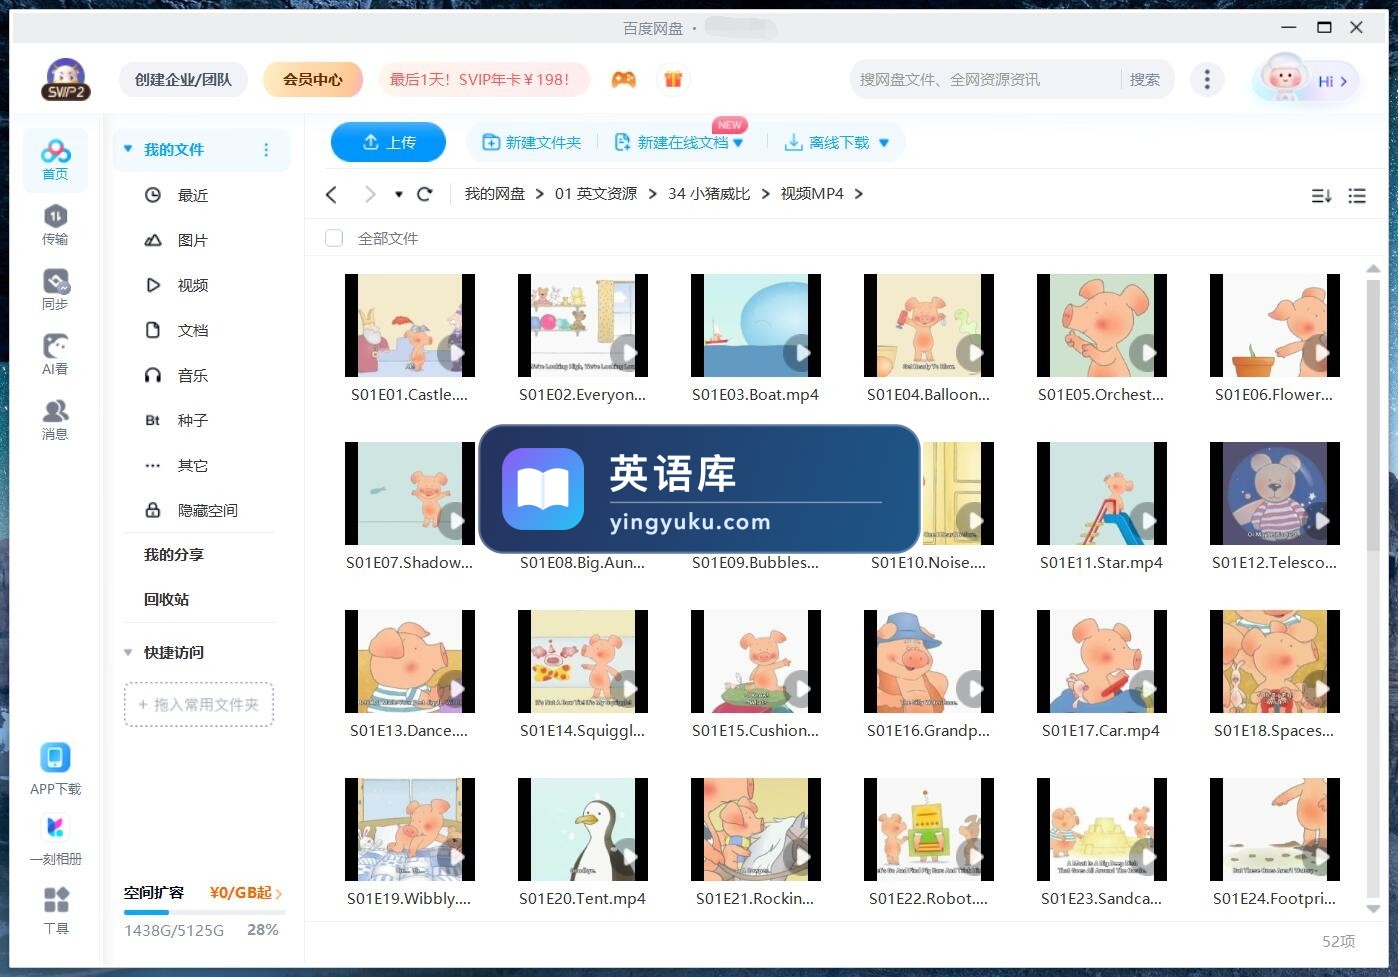1398x977 pixels.
Task: Expand chevron after 01 英文资源 breadcrumb
Action: point(653,194)
